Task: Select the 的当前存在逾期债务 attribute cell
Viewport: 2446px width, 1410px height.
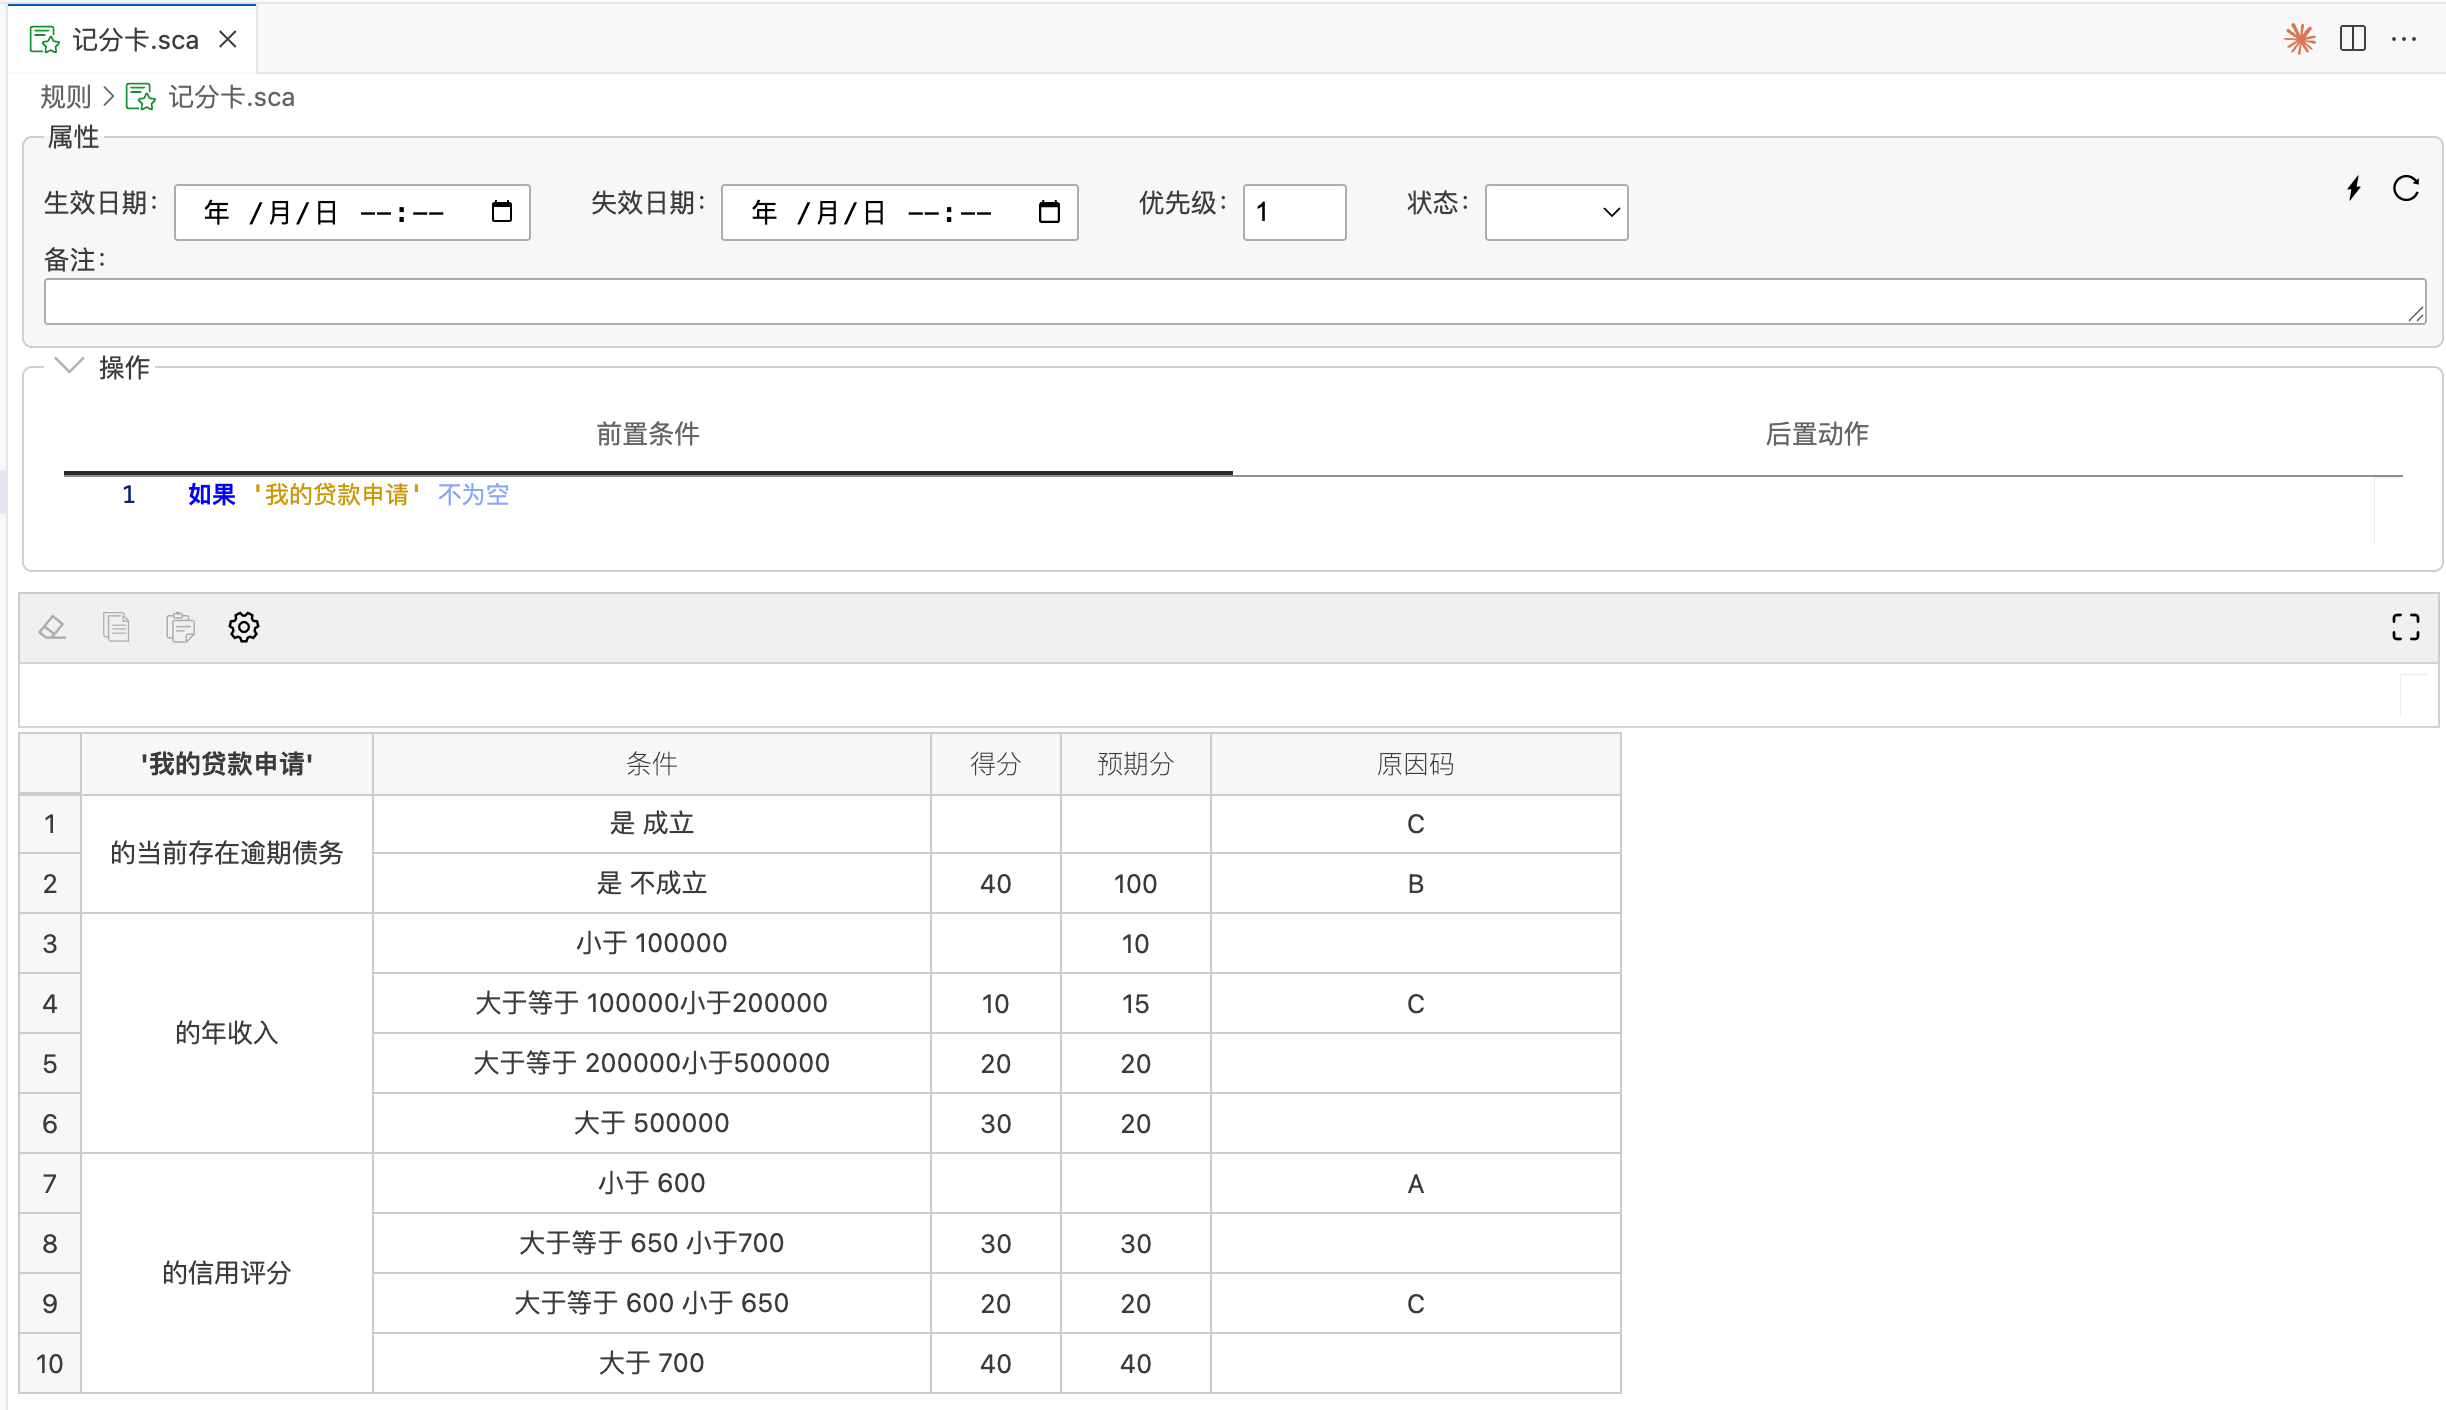Action: (227, 853)
